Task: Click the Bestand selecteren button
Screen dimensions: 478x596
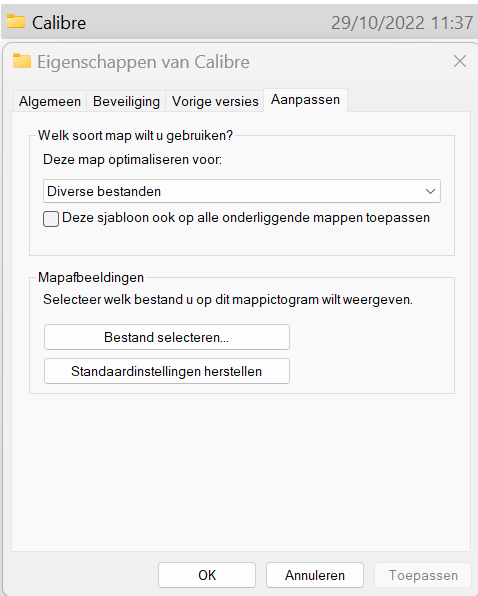Action: coord(167,337)
